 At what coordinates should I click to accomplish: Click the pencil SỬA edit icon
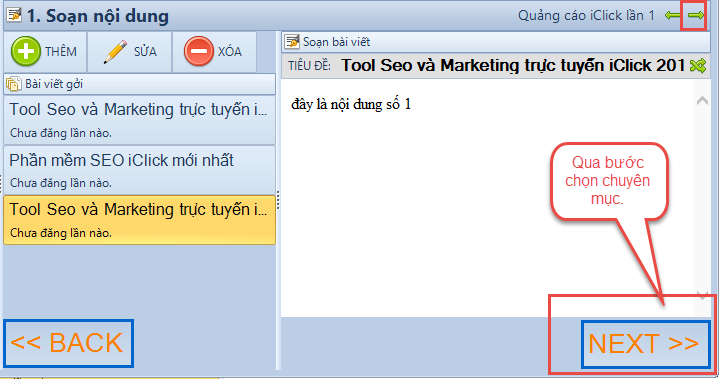pyautogui.click(x=115, y=51)
